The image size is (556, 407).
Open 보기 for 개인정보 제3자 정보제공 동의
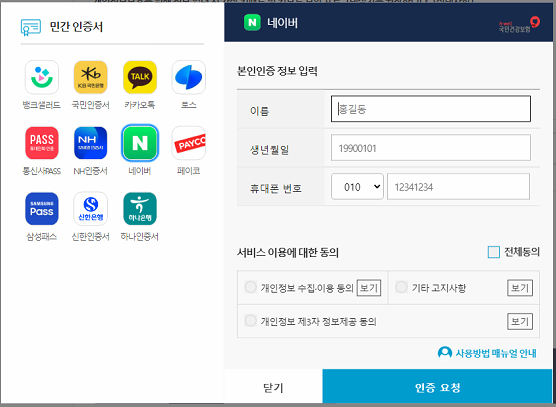pos(520,321)
